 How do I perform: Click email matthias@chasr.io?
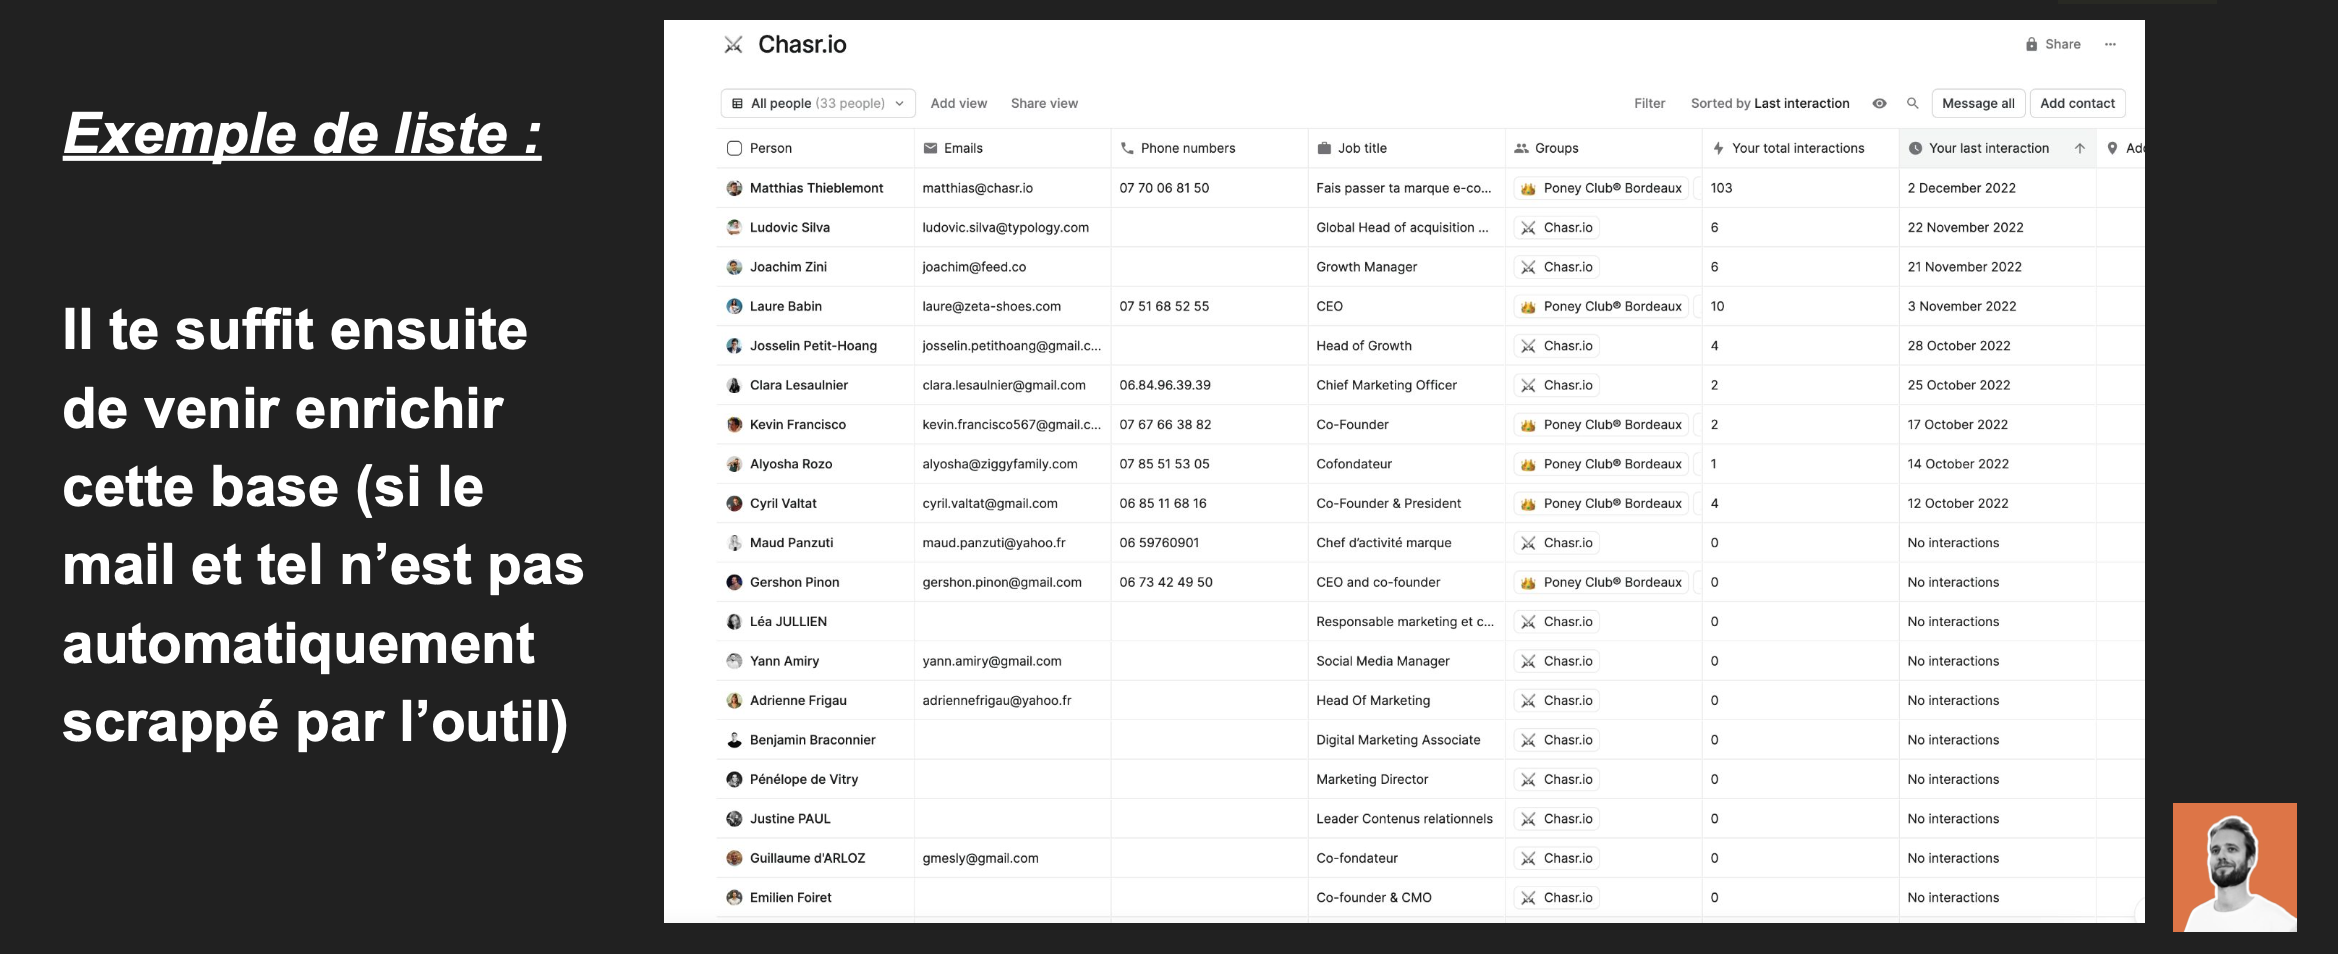tap(977, 188)
